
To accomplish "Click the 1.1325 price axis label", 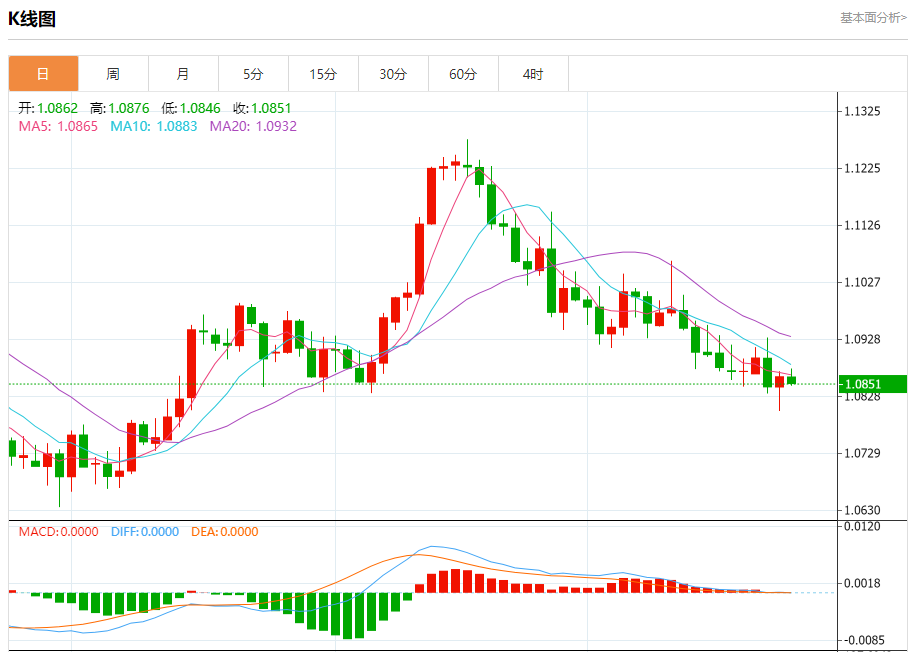I will (862, 111).
